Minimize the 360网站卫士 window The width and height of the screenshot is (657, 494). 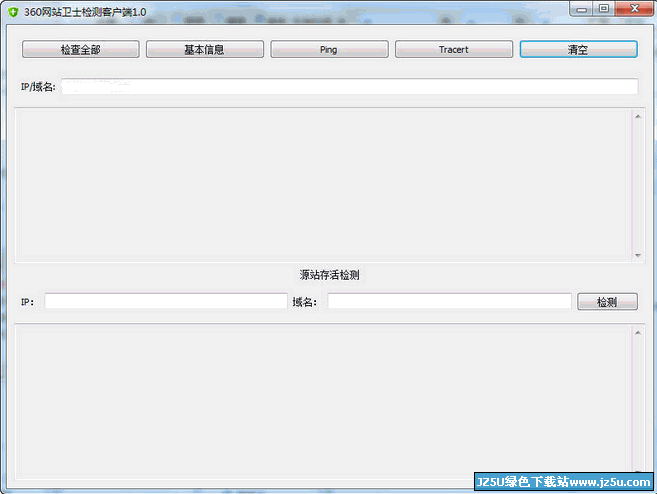click(x=581, y=9)
